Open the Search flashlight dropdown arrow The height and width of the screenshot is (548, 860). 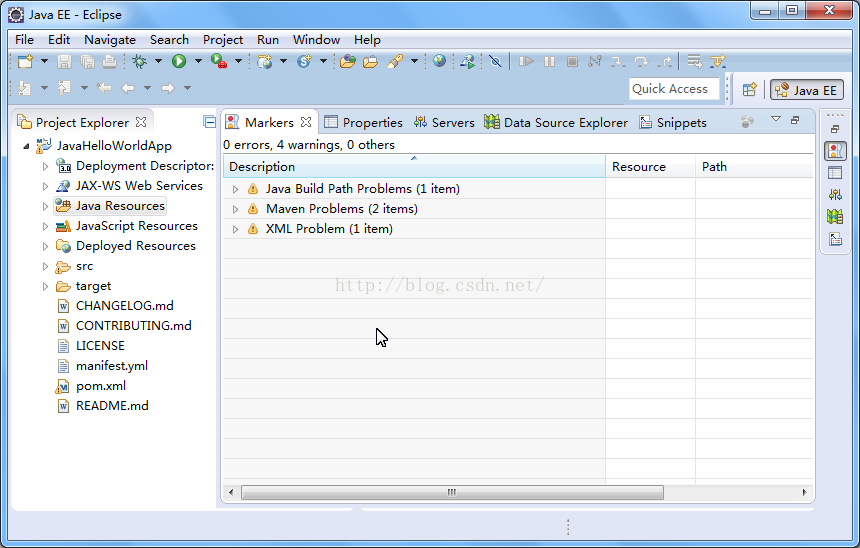tap(415, 61)
